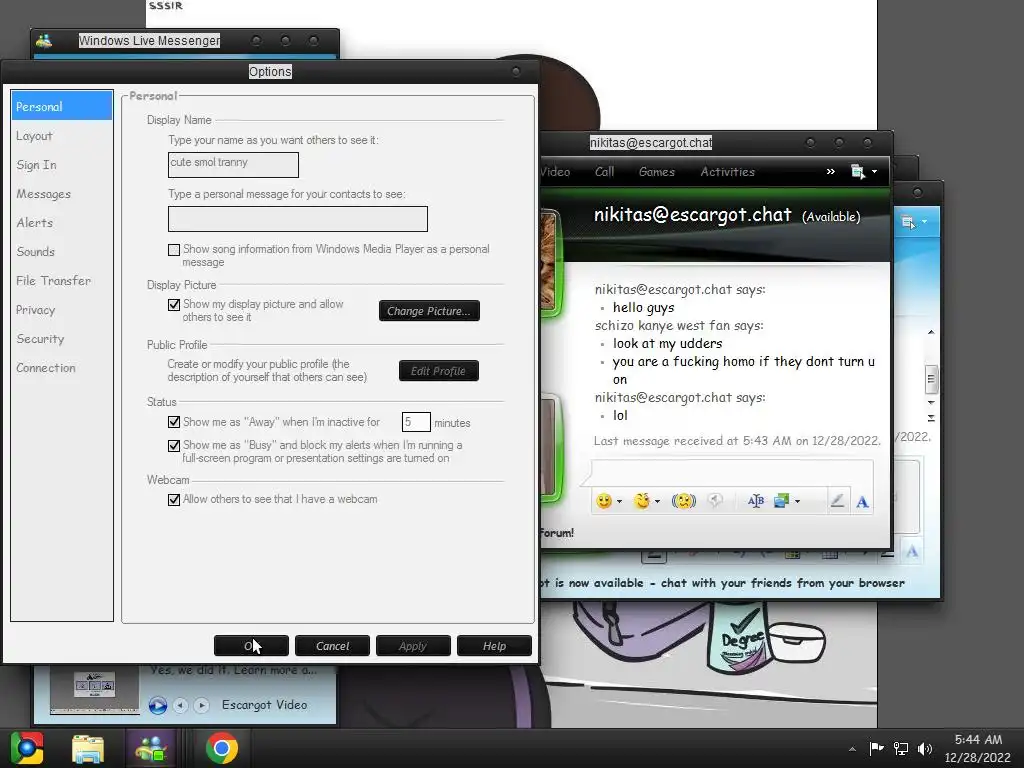This screenshot has height=768, width=1024.
Task: Click Help in Options dialog
Action: click(494, 646)
